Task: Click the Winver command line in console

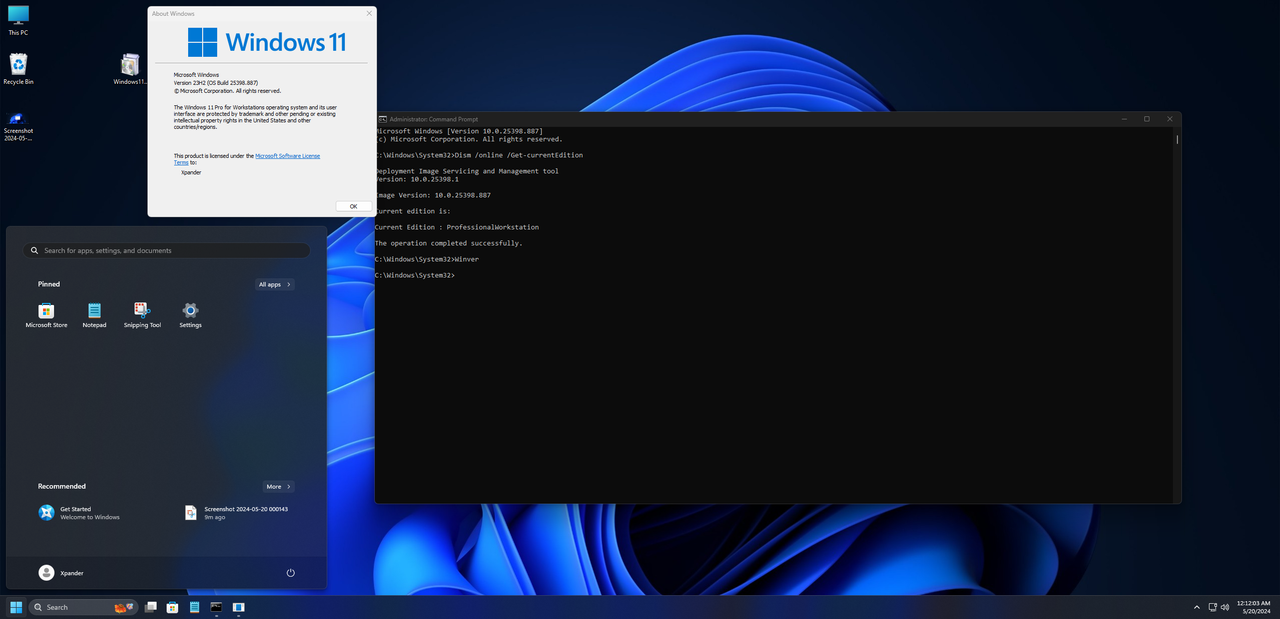Action: coord(427,259)
